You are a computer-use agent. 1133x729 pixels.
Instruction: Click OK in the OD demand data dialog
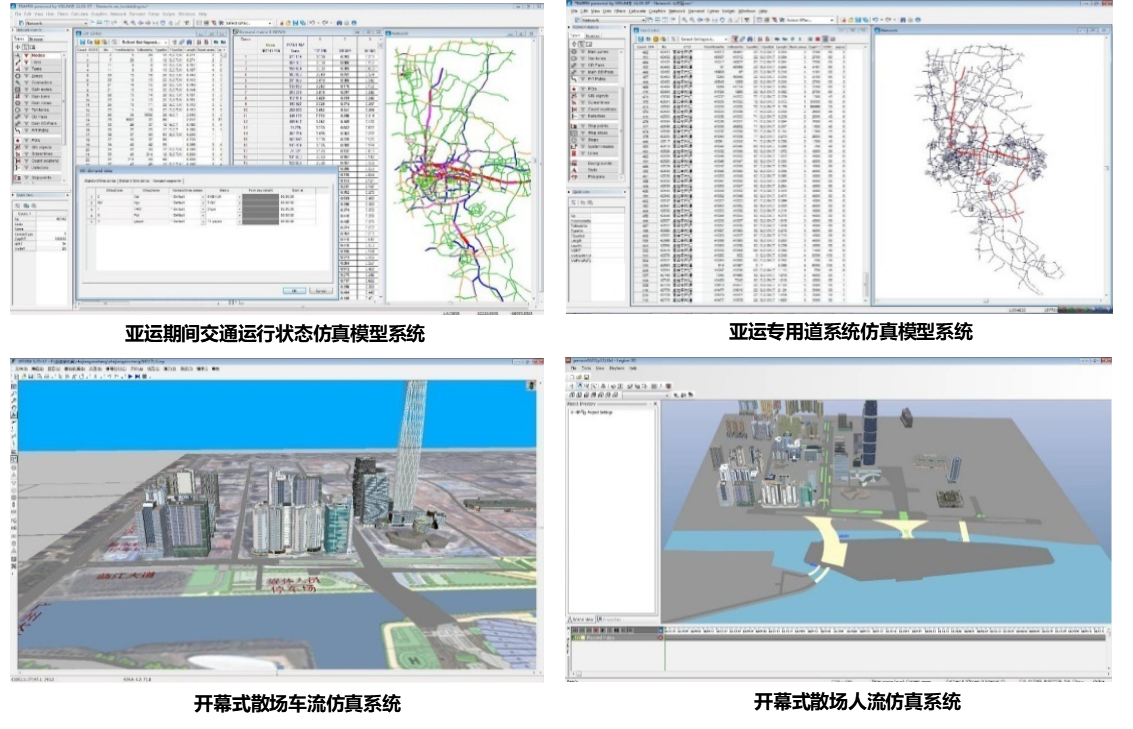(294, 290)
